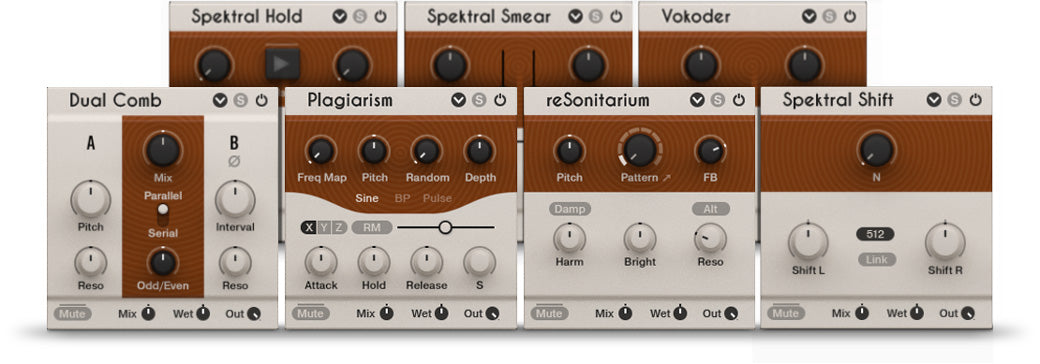Click the reSonitarium solo S icon

click(718, 100)
